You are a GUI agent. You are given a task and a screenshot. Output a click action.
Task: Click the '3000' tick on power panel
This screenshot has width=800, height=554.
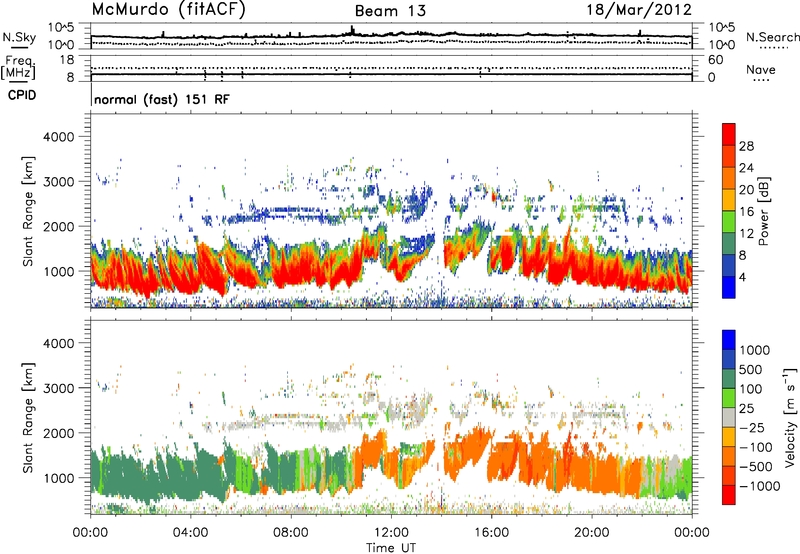tap(58, 182)
